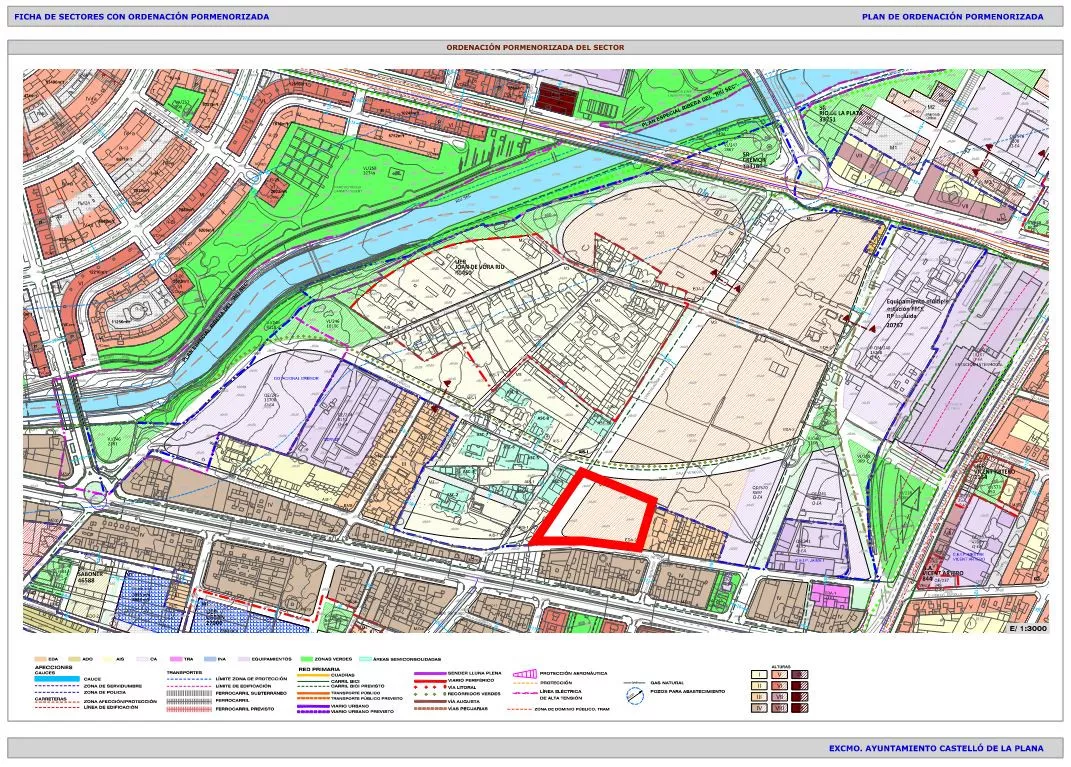Screen dimensions: 1071x767
Task: Click the Protección Aeronáutica cone symbol
Action: pos(526,675)
